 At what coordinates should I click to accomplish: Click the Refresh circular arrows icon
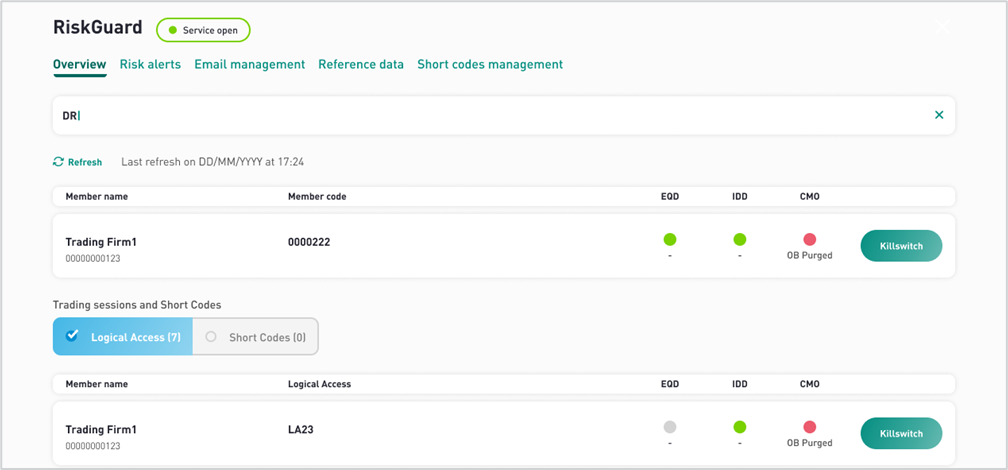click(x=58, y=162)
